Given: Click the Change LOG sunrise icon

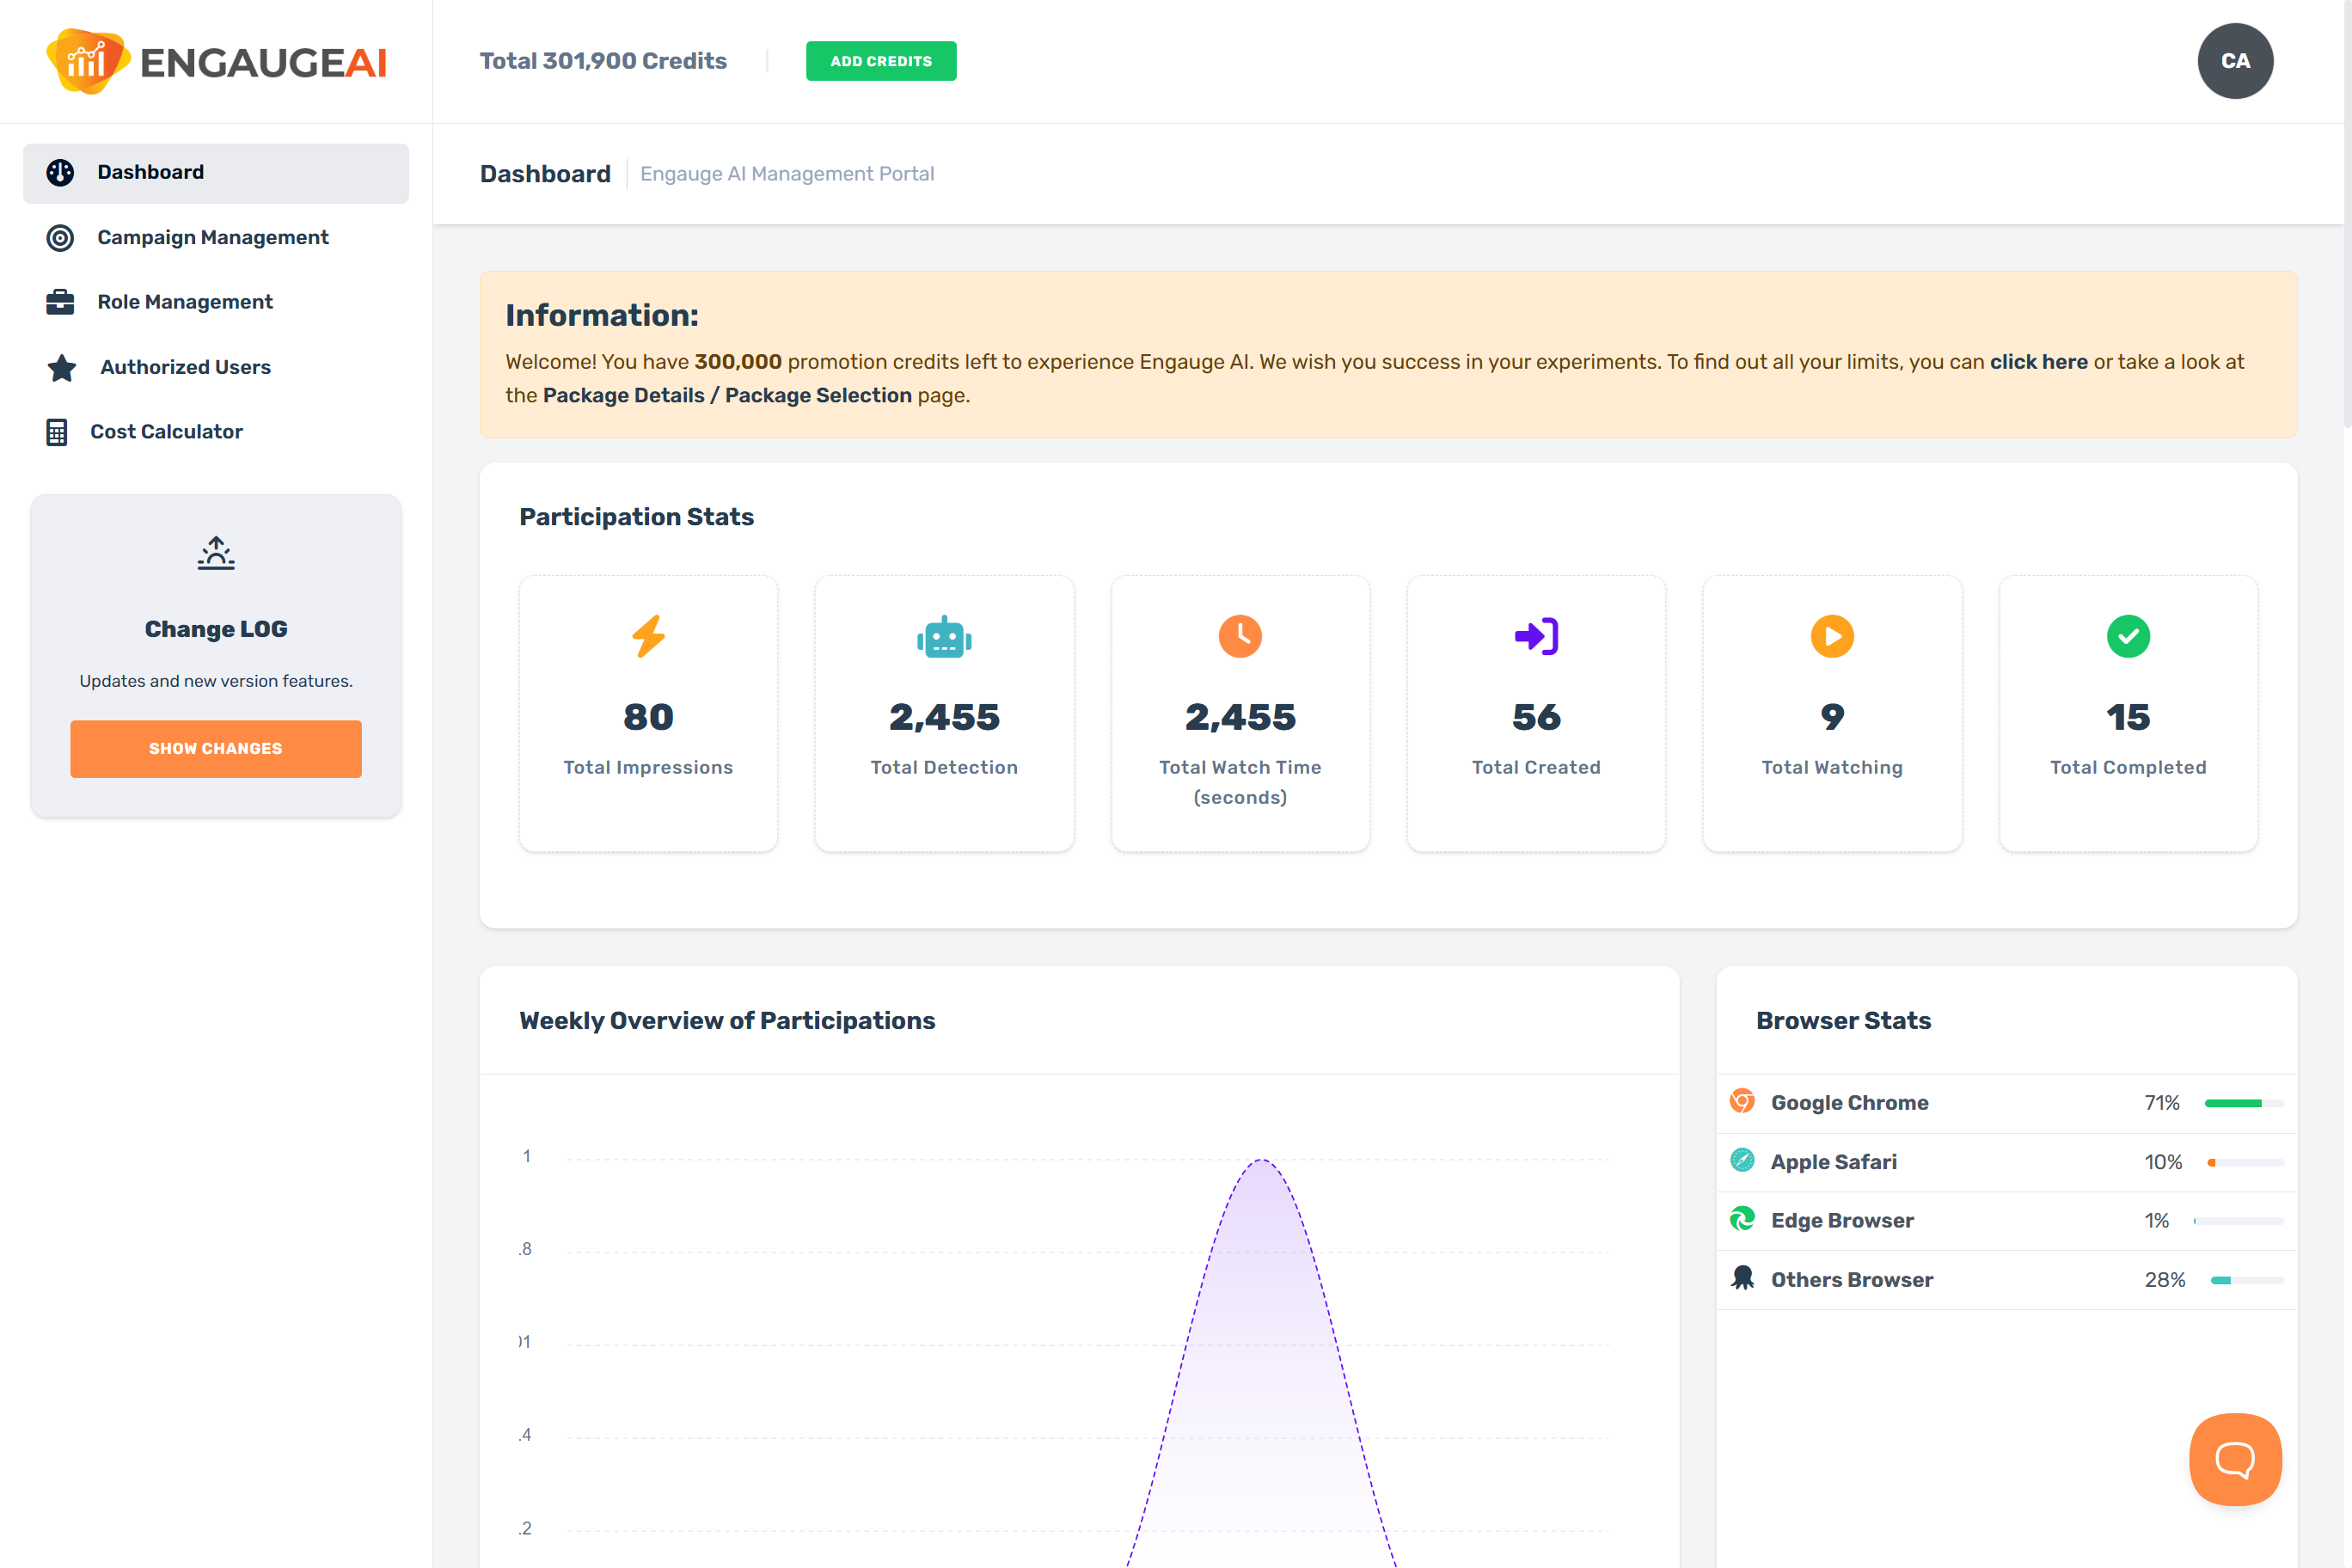Looking at the screenshot, I should pos(216,553).
